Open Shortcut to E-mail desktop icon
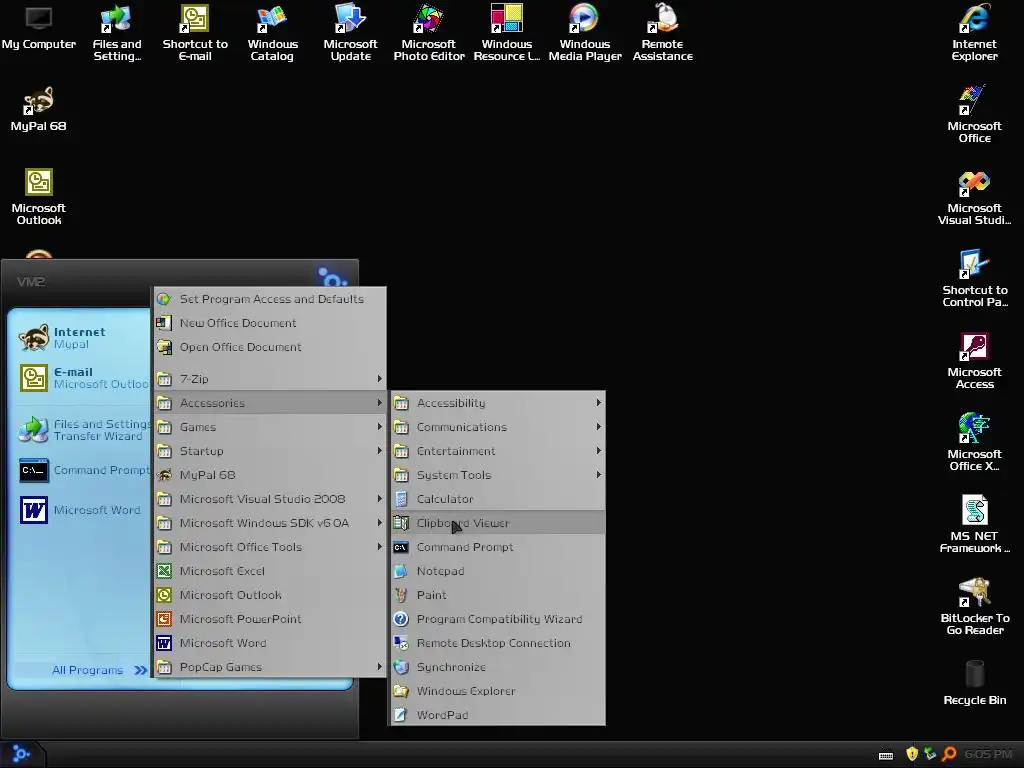Image resolution: width=1024 pixels, height=768 pixels. coord(195,33)
